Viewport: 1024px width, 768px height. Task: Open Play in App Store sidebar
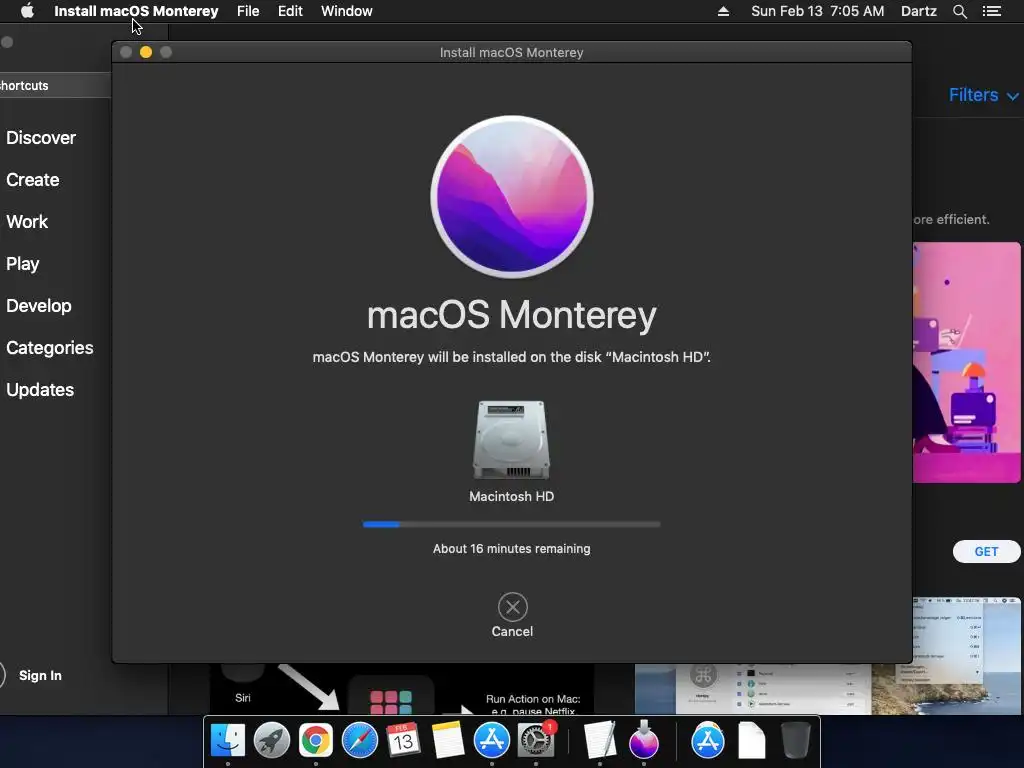23,264
